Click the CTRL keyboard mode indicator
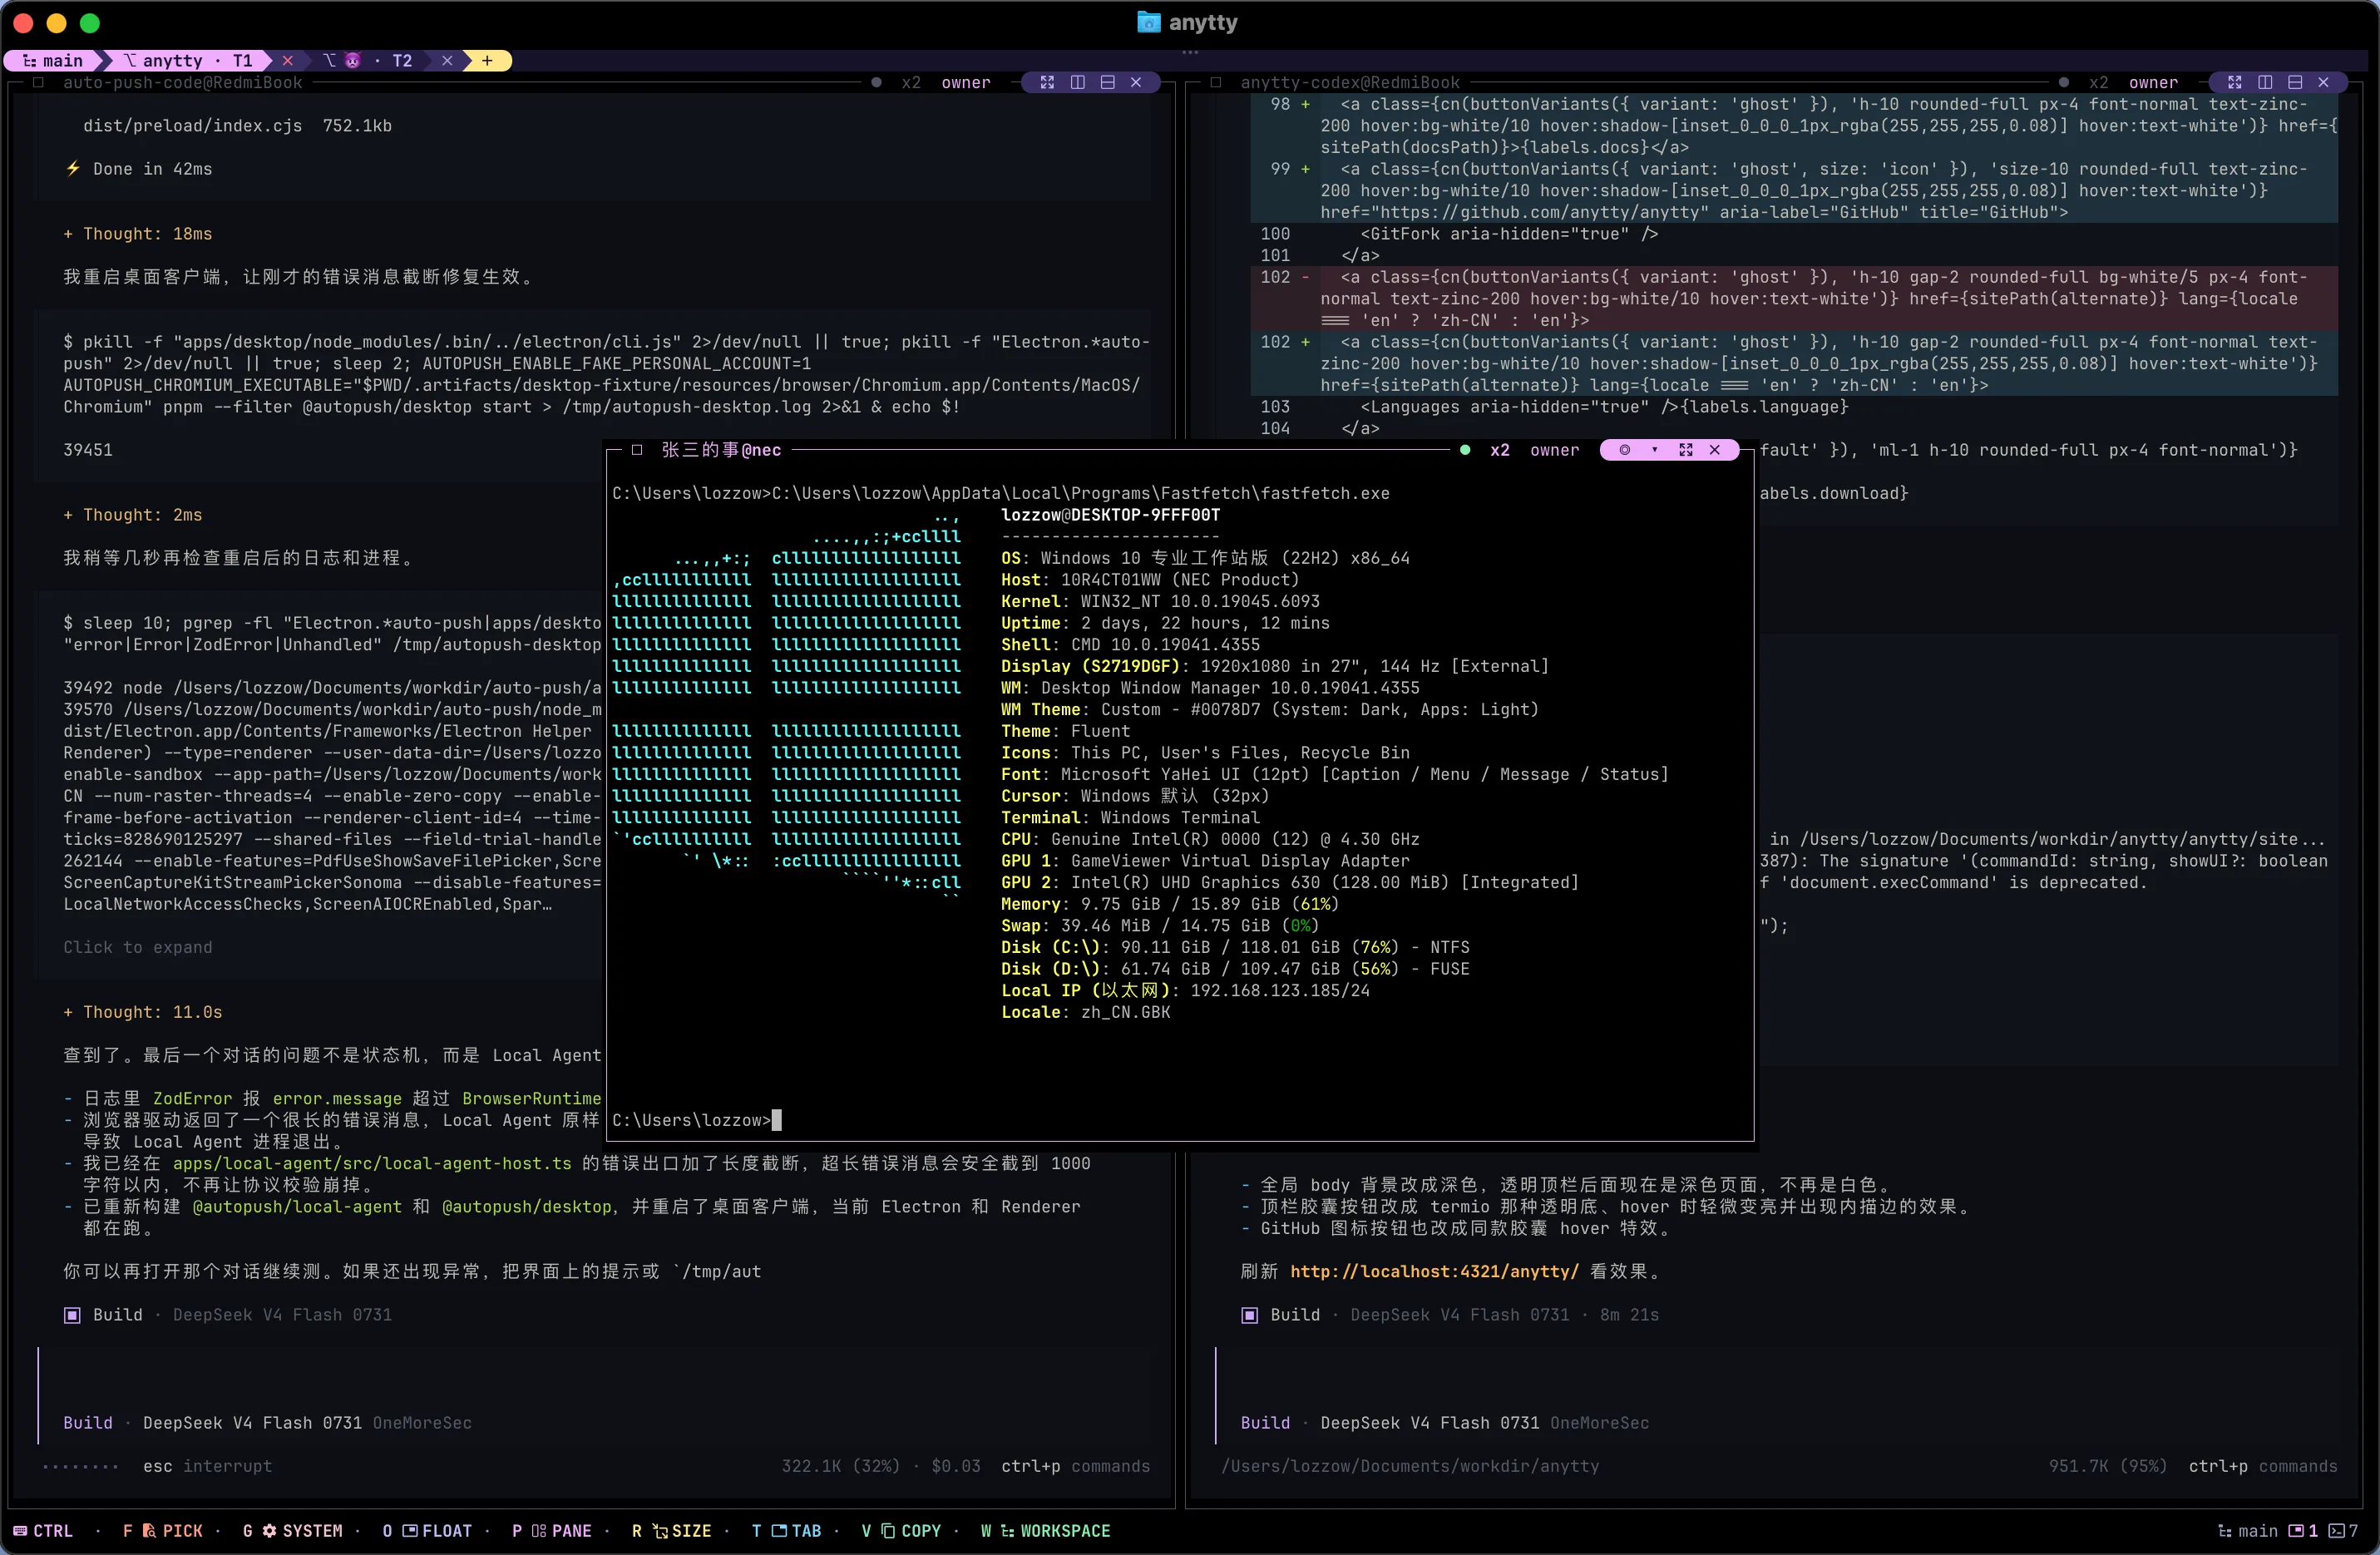This screenshot has width=2380, height=1555. 43,1531
